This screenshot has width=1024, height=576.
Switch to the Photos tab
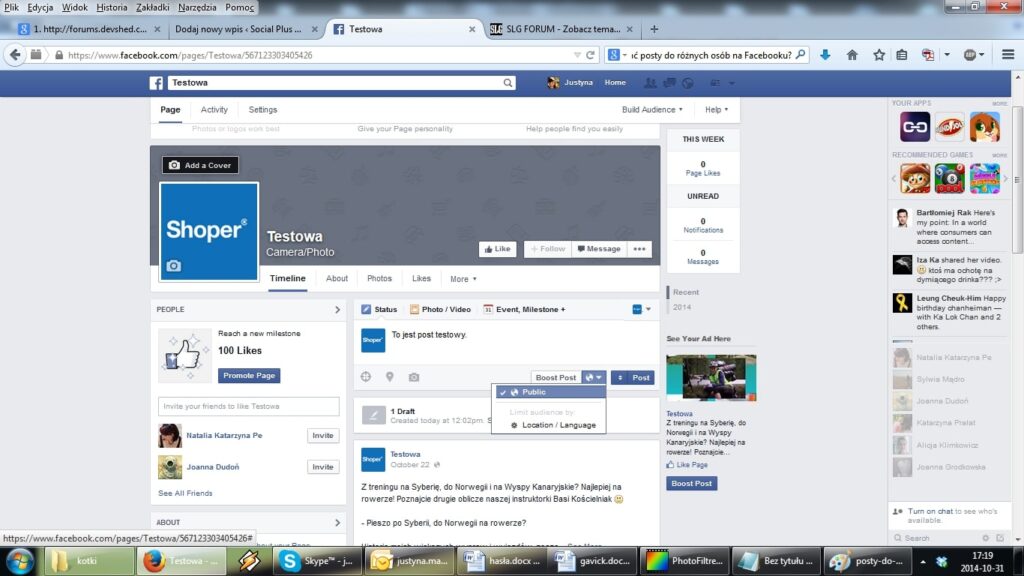(x=379, y=279)
